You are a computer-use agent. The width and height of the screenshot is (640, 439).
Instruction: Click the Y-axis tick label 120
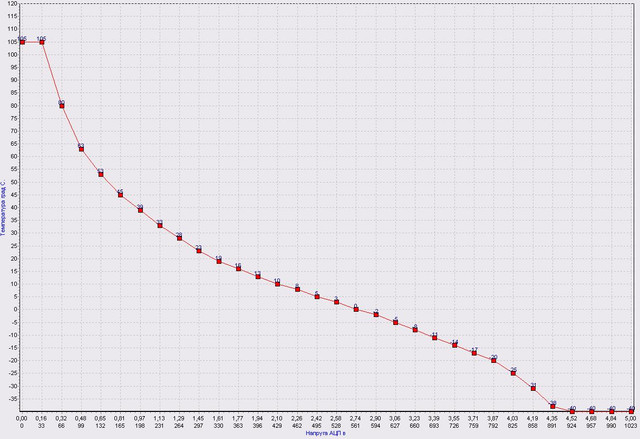tap(12, 4)
